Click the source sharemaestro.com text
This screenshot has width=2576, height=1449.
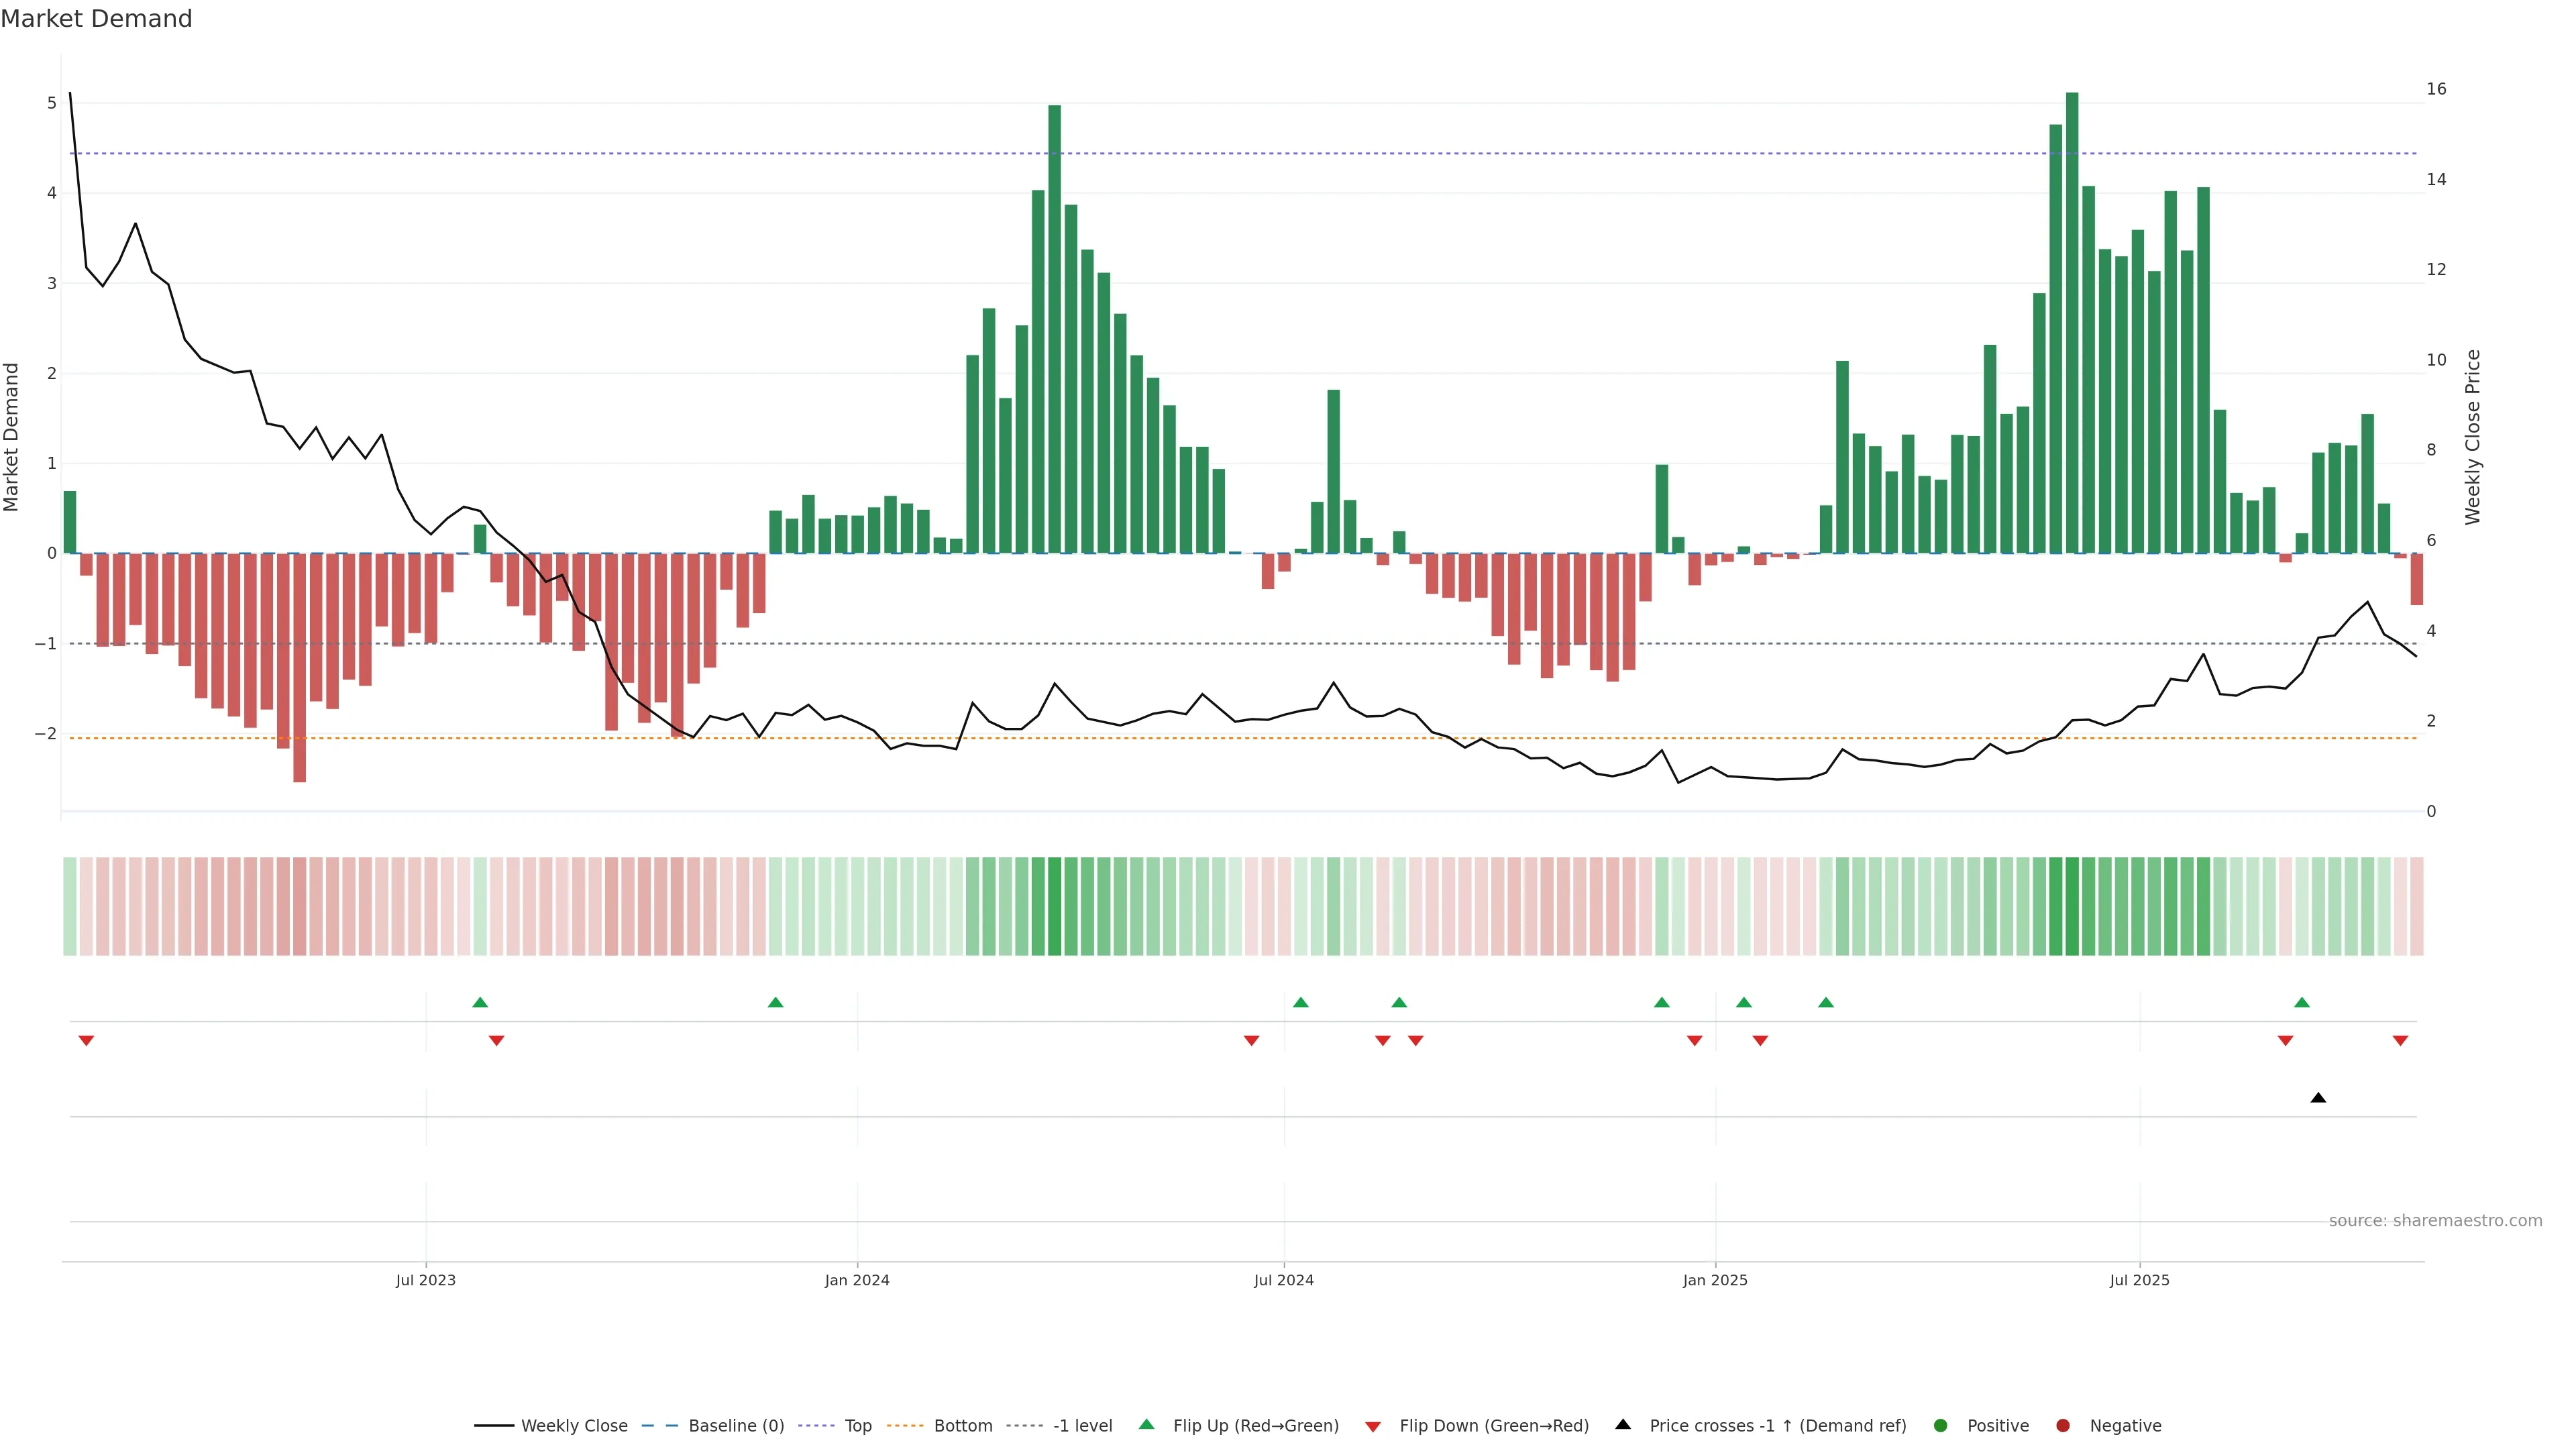coord(2435,1221)
